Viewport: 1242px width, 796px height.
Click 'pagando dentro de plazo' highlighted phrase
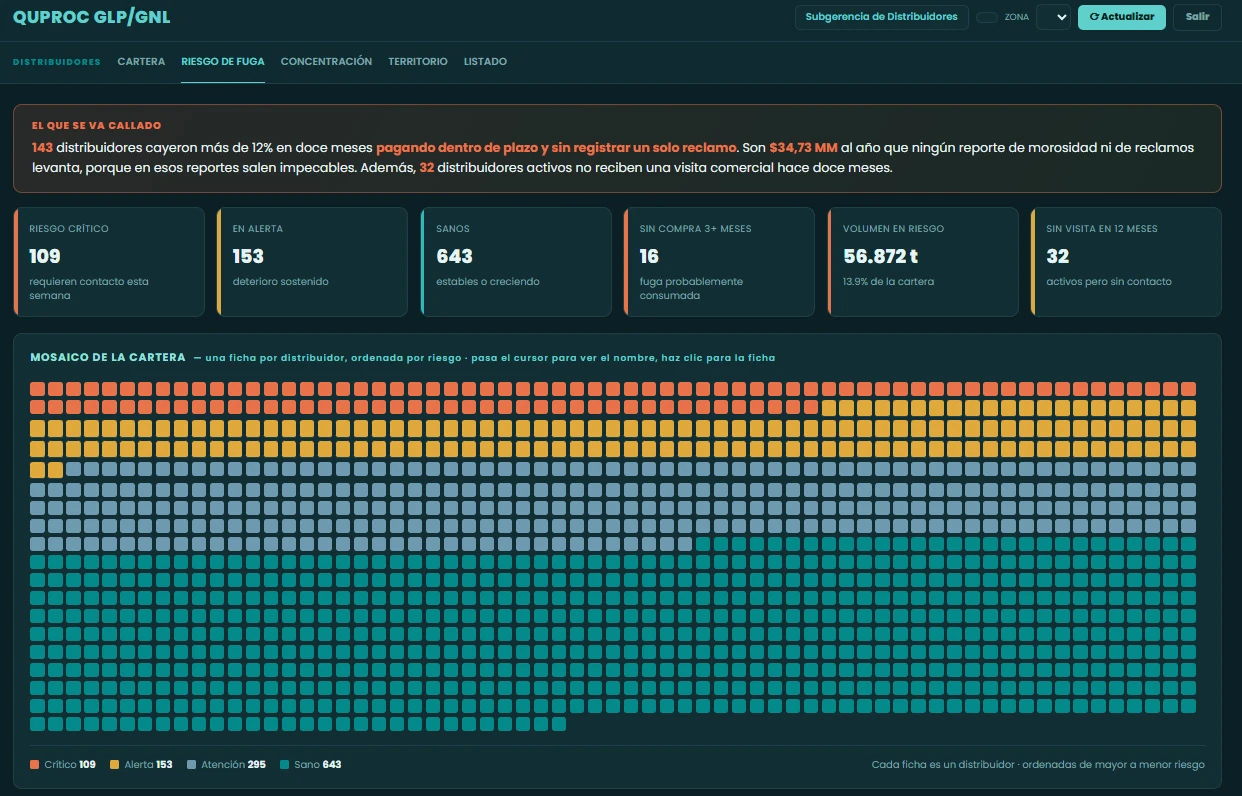coord(455,147)
